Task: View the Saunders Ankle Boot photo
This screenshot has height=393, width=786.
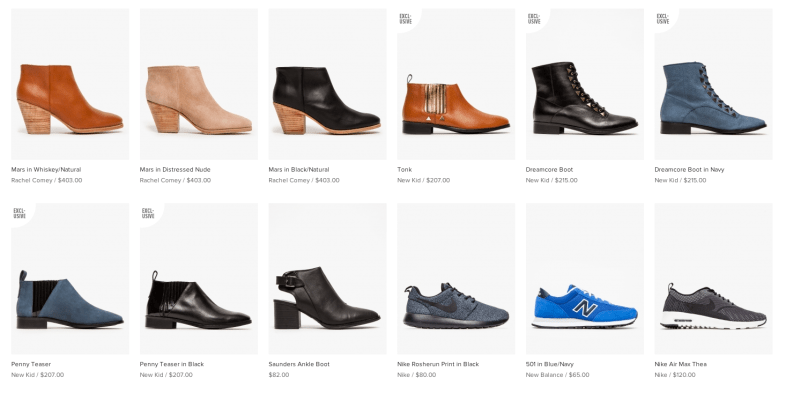Action: coord(327,279)
